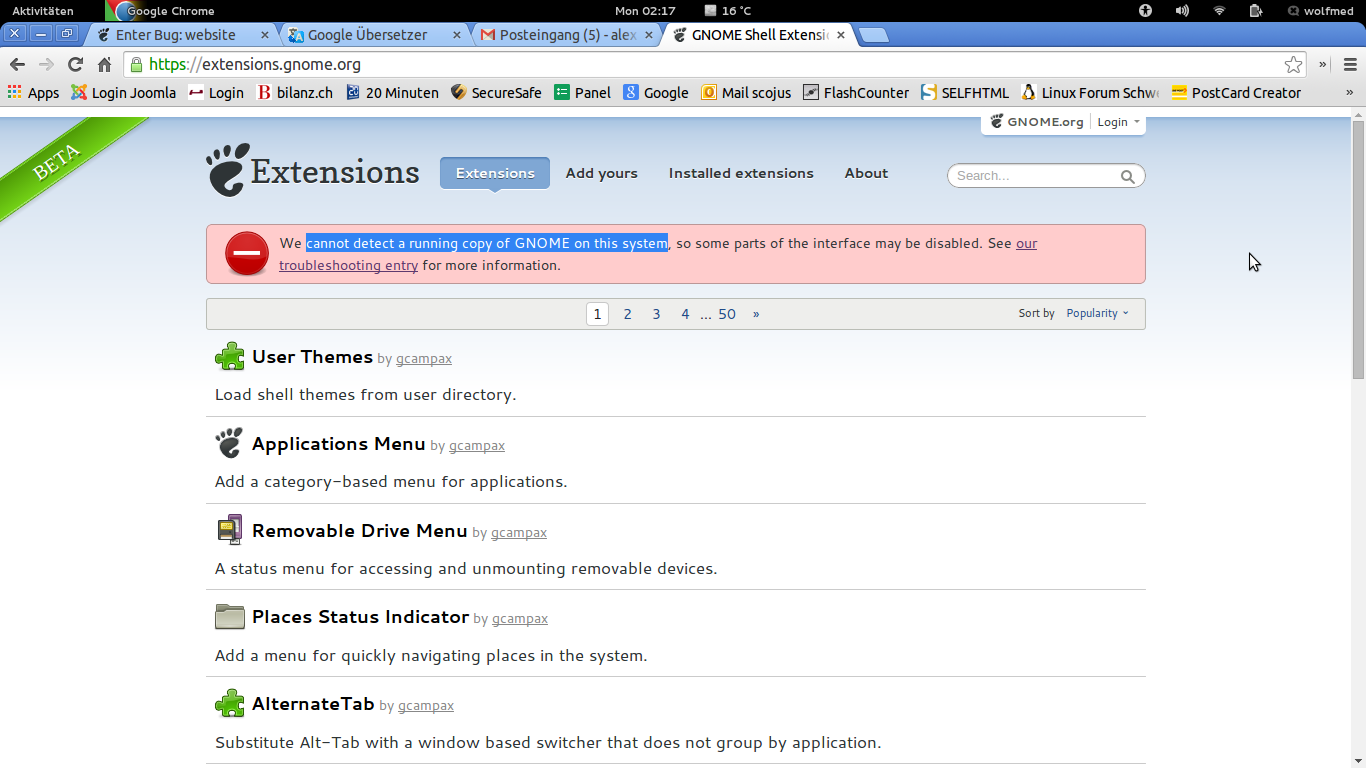1366x768 pixels.
Task: Reload the page with the refresh icon
Action: [x=75, y=64]
